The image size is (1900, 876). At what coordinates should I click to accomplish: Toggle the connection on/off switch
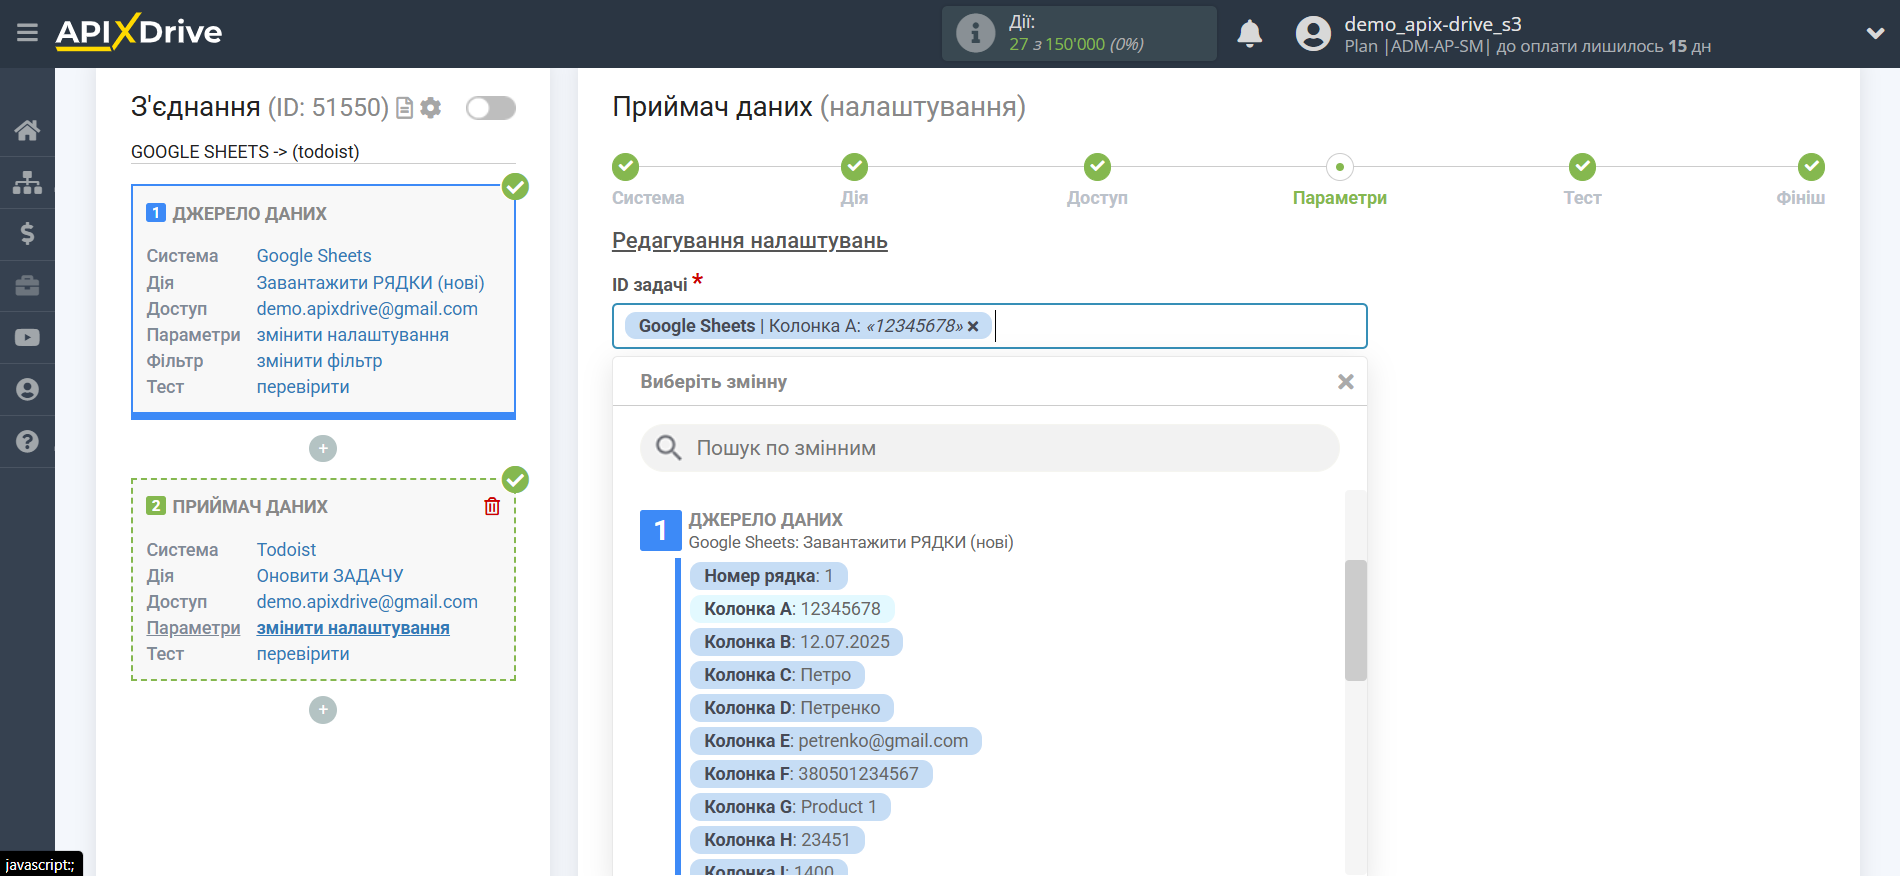pyautogui.click(x=491, y=108)
